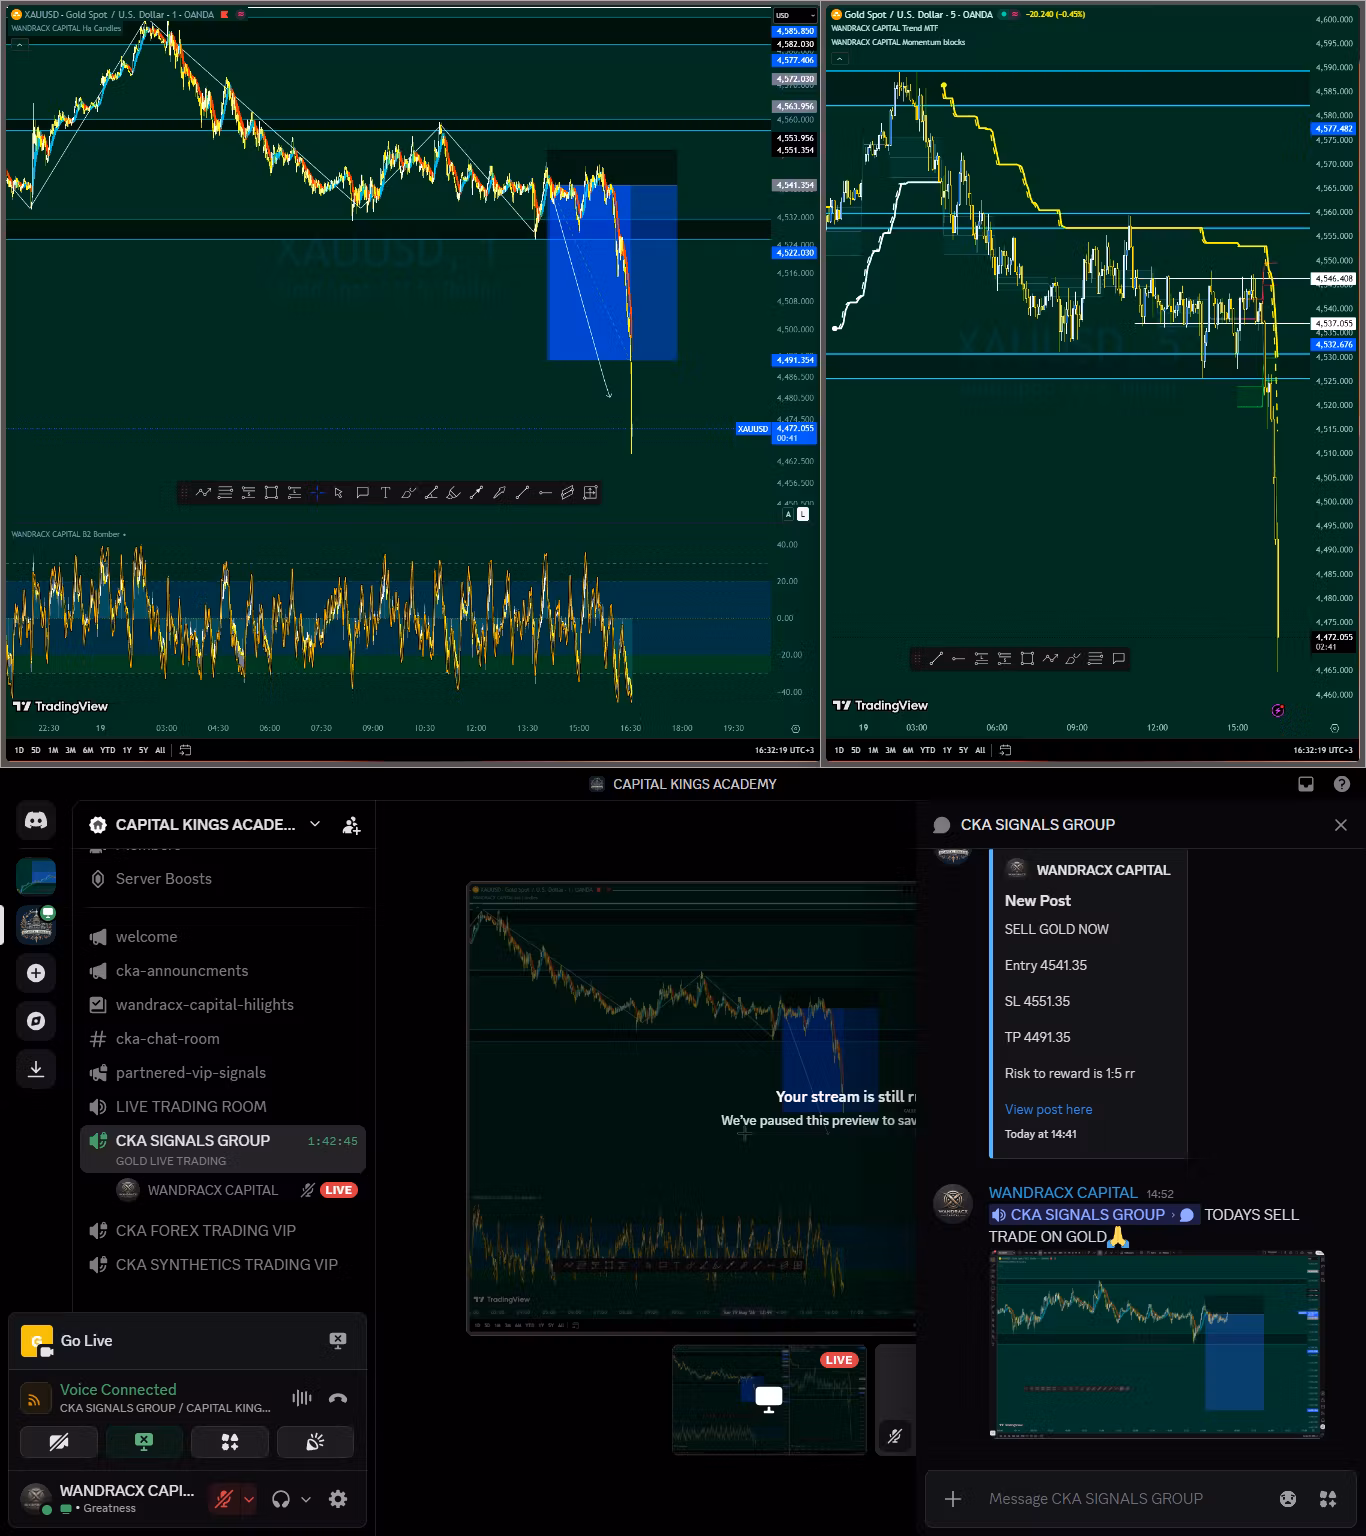Open microphone input options arrow

(x=249, y=1498)
